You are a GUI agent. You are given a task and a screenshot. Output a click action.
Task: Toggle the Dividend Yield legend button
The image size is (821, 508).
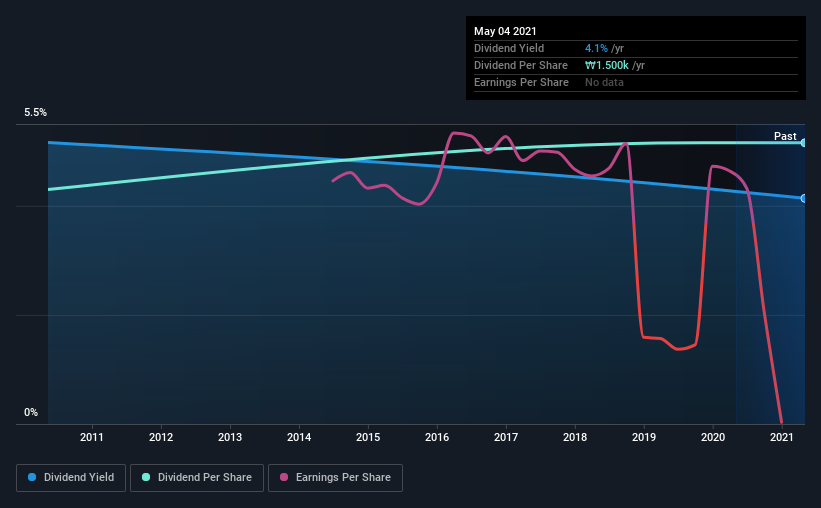(71, 478)
